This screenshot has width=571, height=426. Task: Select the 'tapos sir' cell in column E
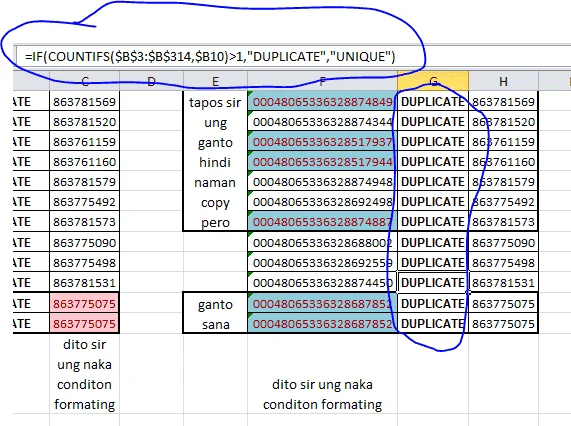point(215,102)
